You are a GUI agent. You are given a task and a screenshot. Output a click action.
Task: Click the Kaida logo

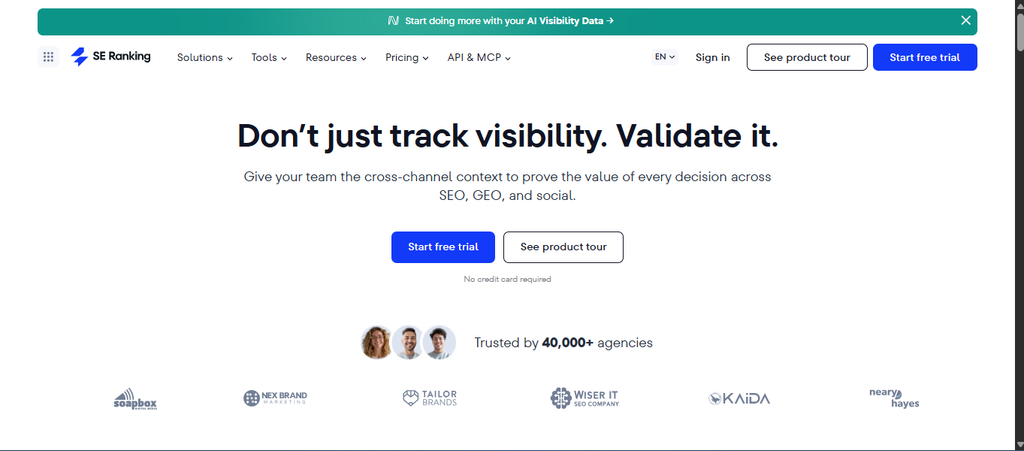point(739,398)
